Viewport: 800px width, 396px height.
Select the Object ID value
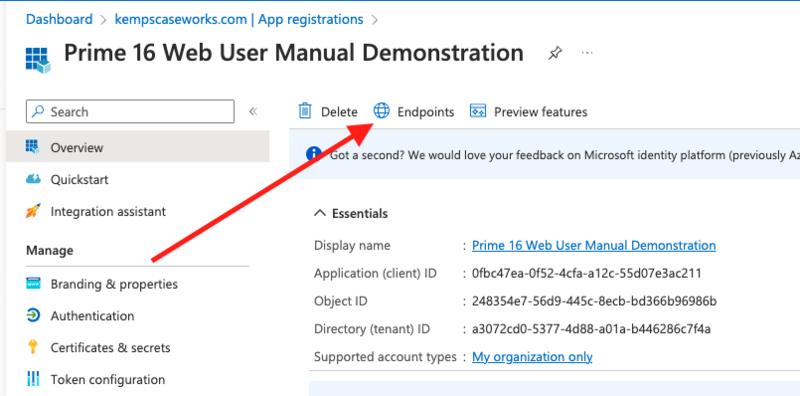pos(594,302)
